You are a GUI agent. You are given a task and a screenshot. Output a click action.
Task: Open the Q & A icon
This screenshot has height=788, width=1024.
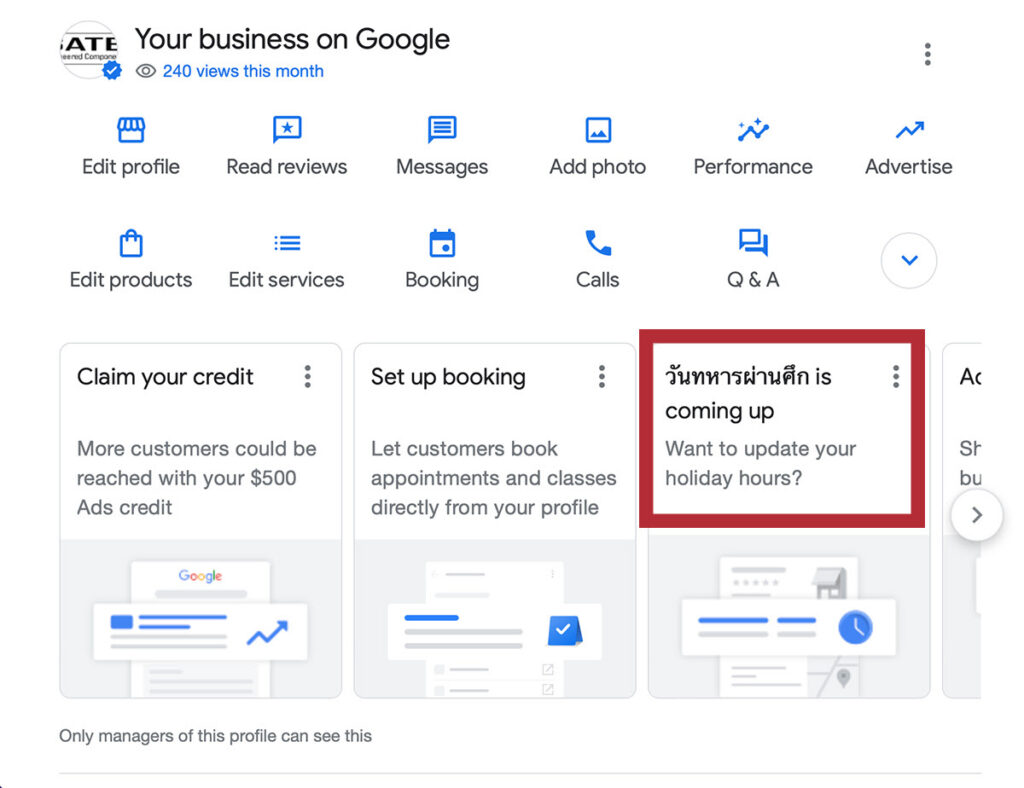(x=753, y=243)
